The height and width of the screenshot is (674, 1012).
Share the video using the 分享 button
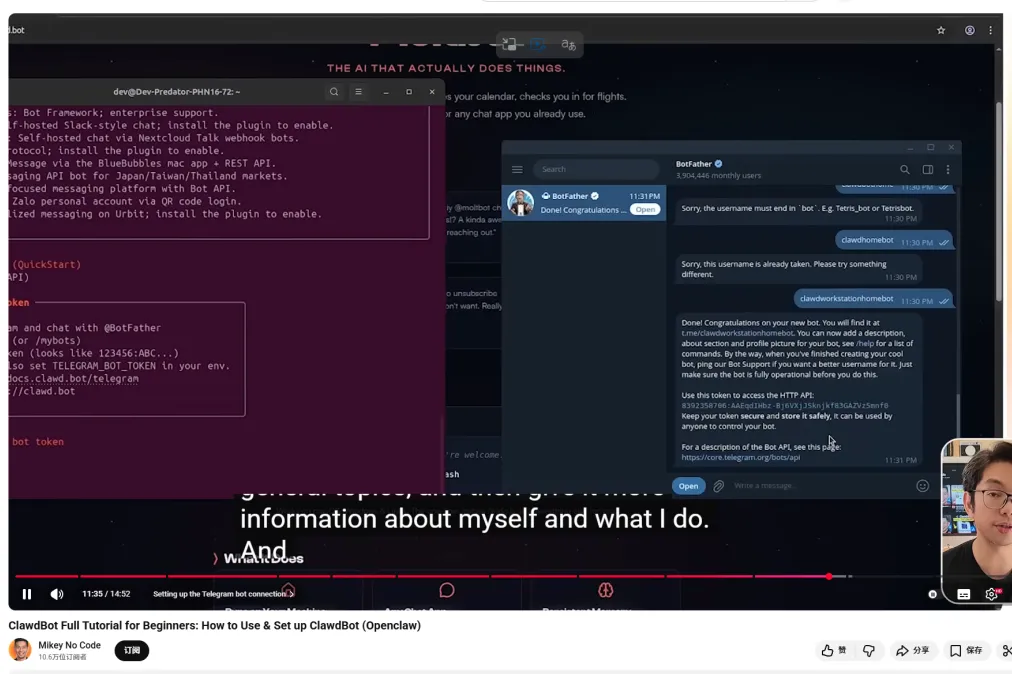pyautogui.click(x=913, y=650)
